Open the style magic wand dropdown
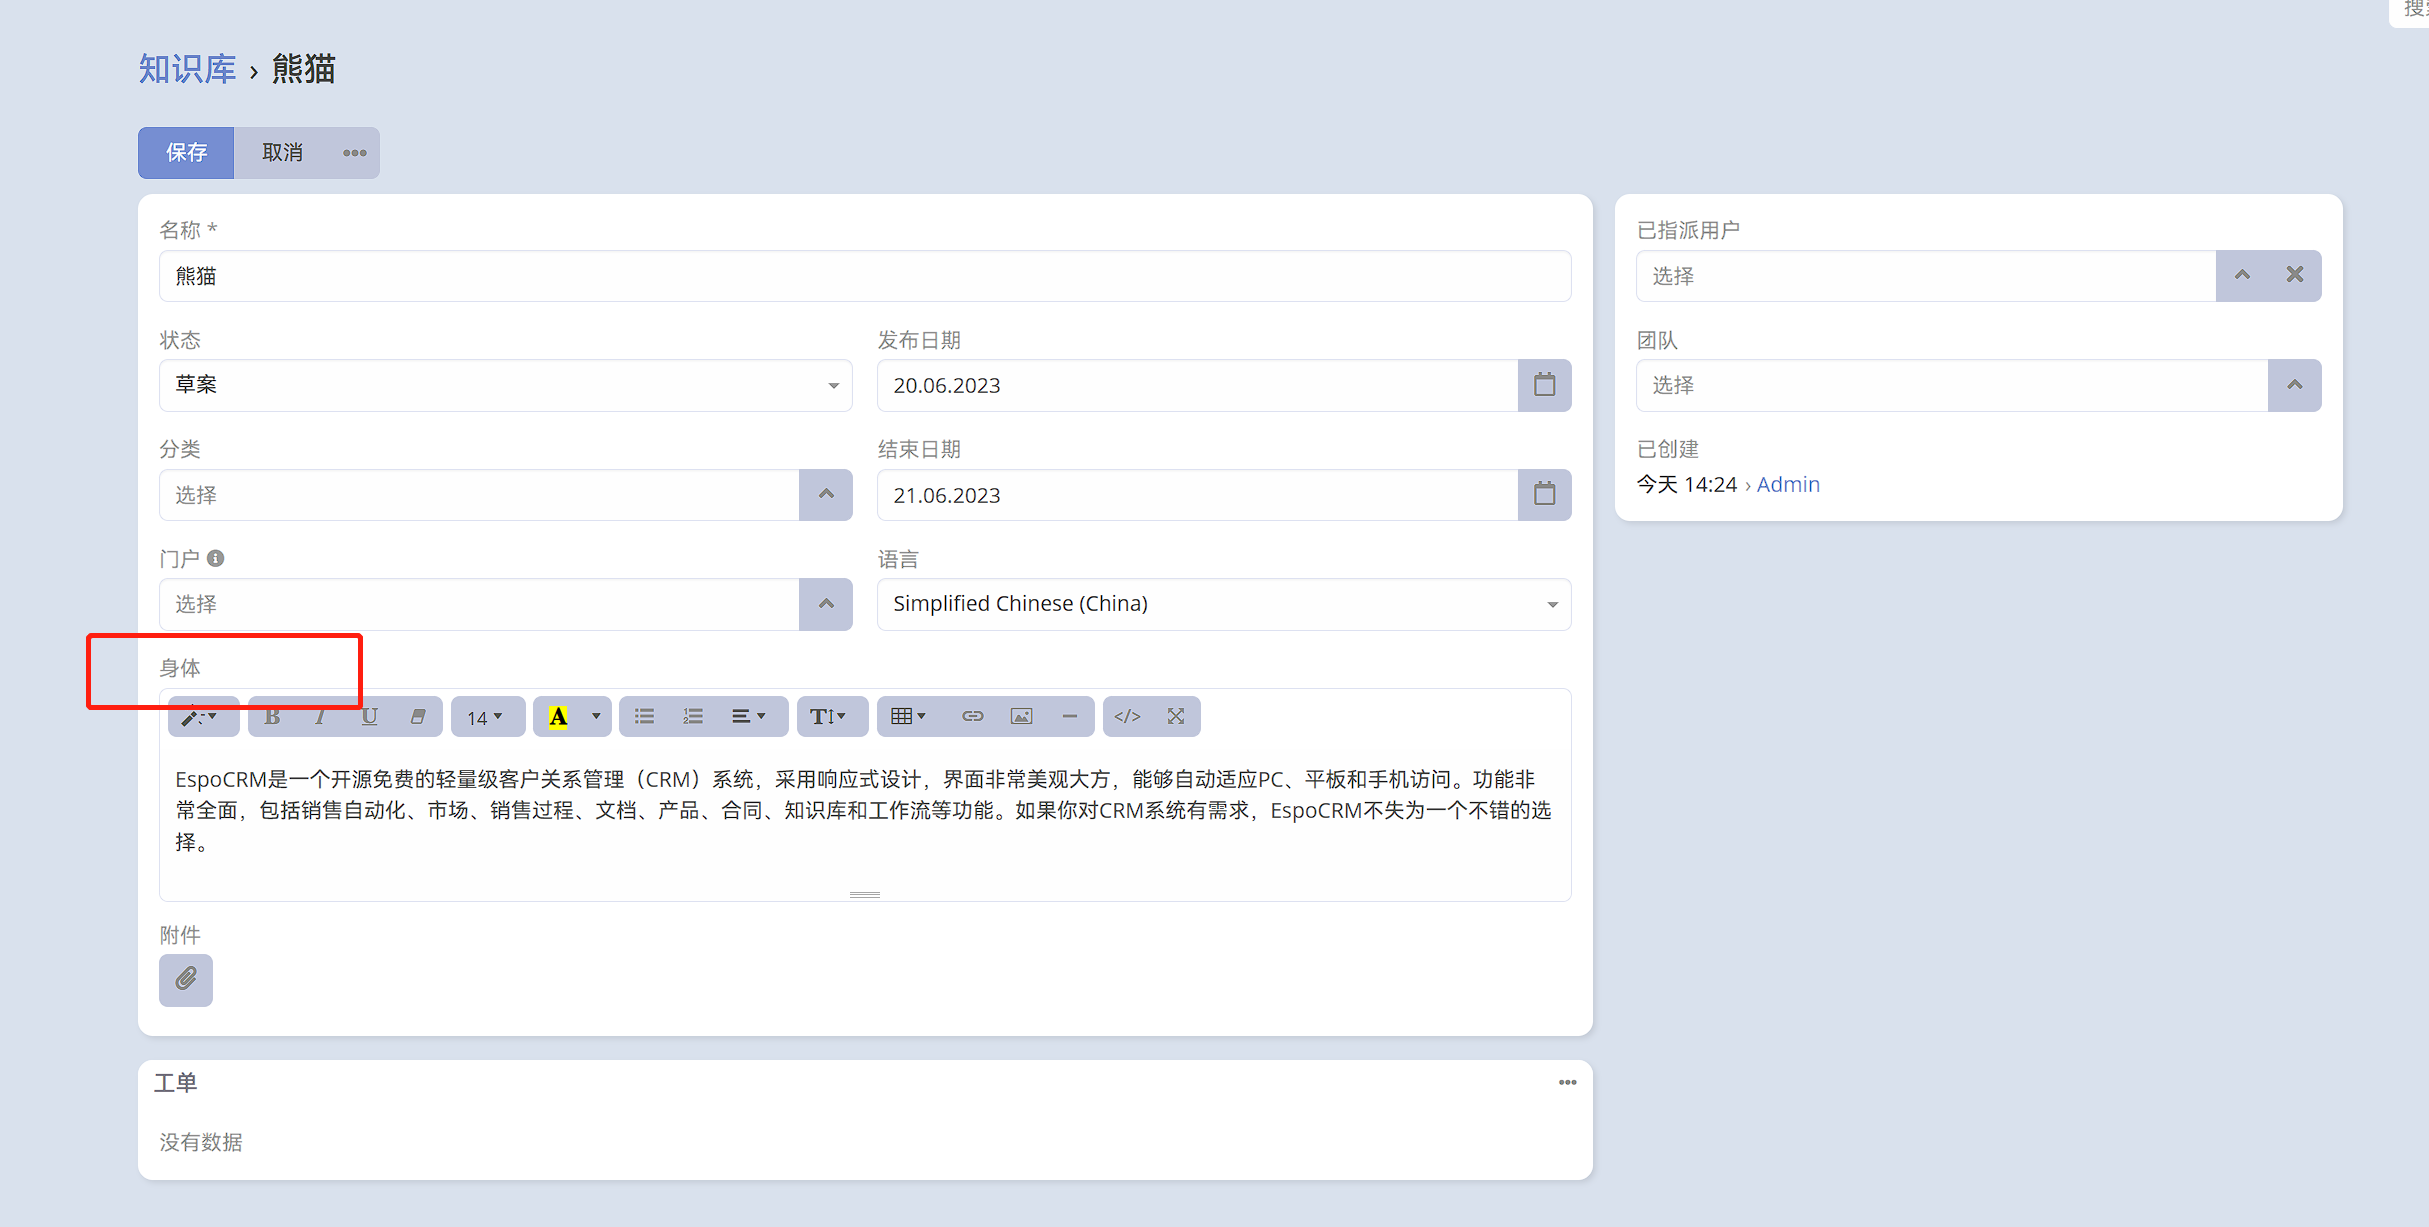The height and width of the screenshot is (1227, 2429). pyautogui.click(x=203, y=716)
